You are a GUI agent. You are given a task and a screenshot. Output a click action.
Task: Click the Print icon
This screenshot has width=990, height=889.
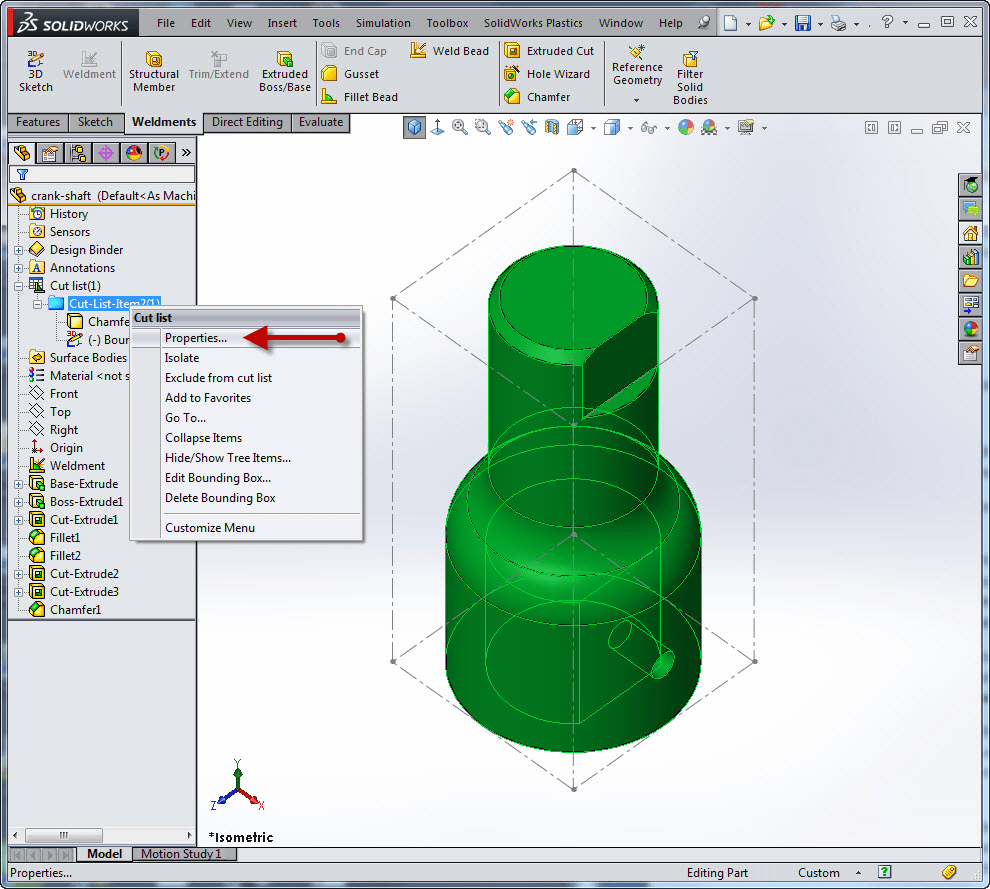coord(838,23)
